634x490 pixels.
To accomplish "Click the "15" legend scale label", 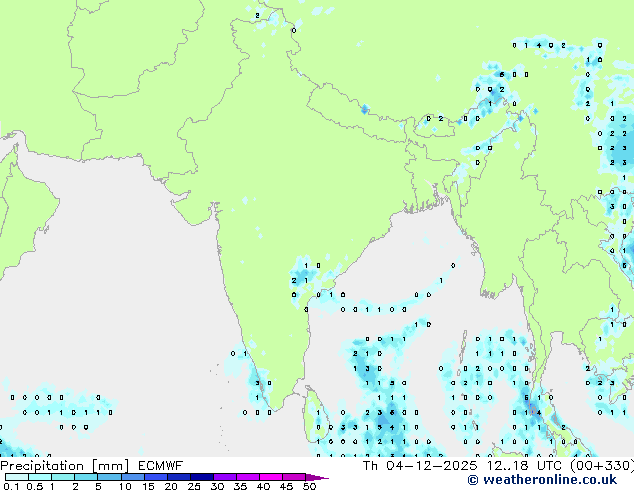I will click(x=148, y=486).
